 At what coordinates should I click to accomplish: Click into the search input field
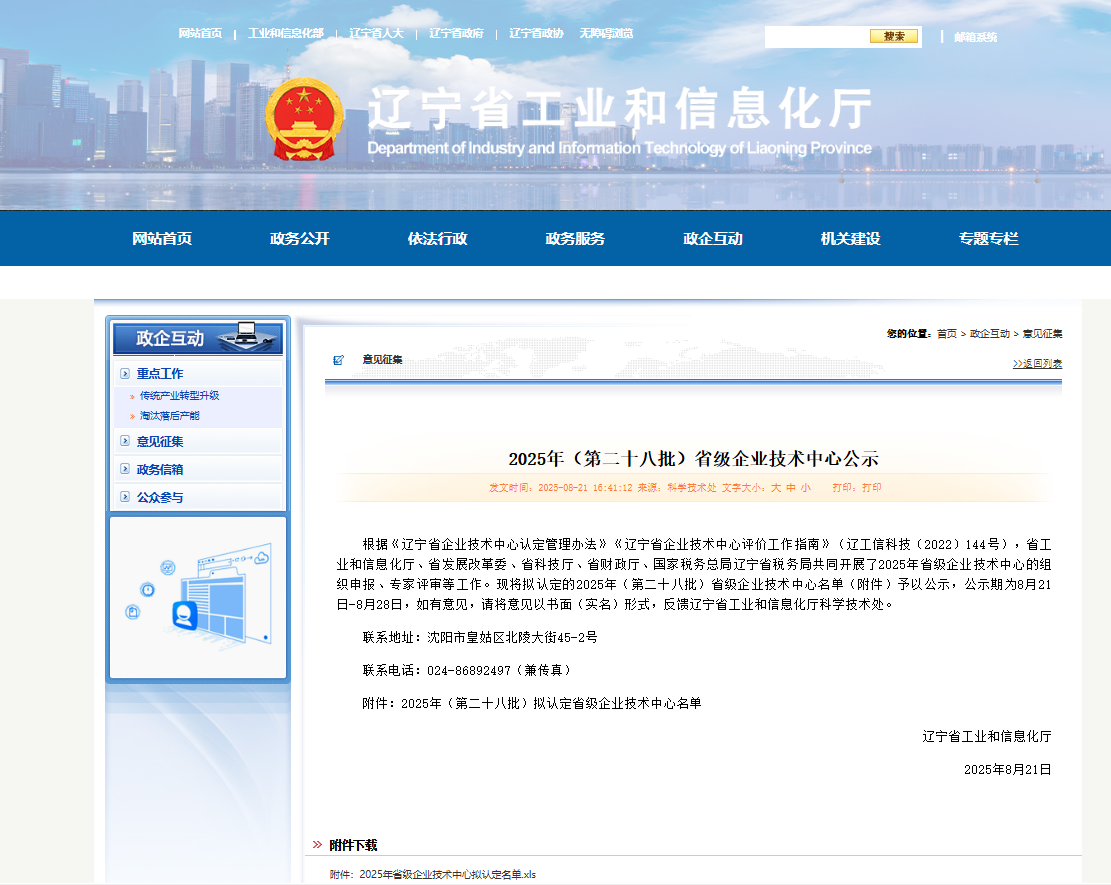[x=817, y=36]
